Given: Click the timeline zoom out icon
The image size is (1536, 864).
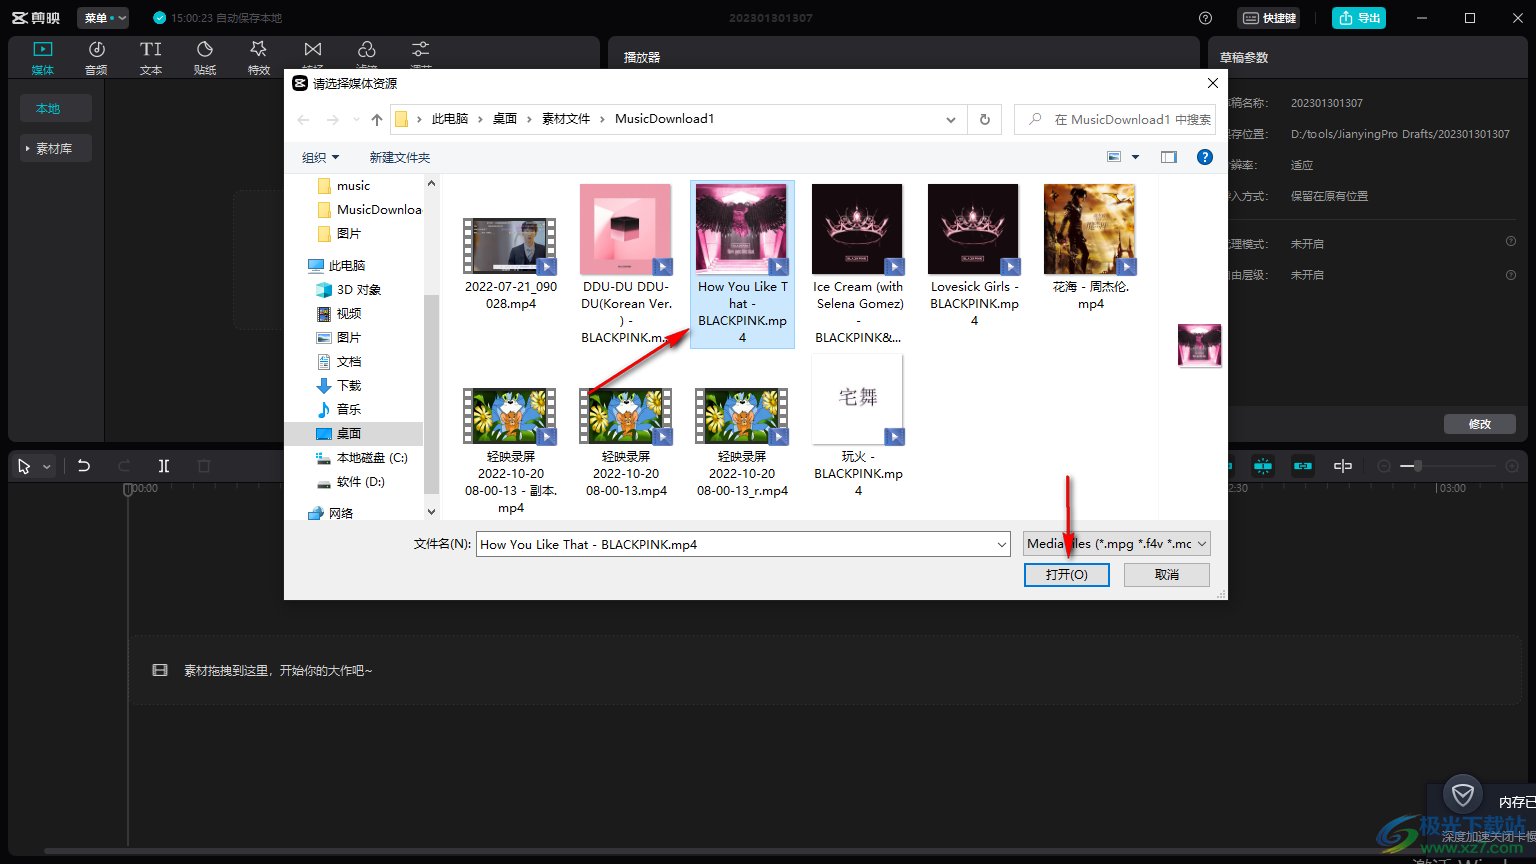Looking at the screenshot, I should click(x=1384, y=466).
